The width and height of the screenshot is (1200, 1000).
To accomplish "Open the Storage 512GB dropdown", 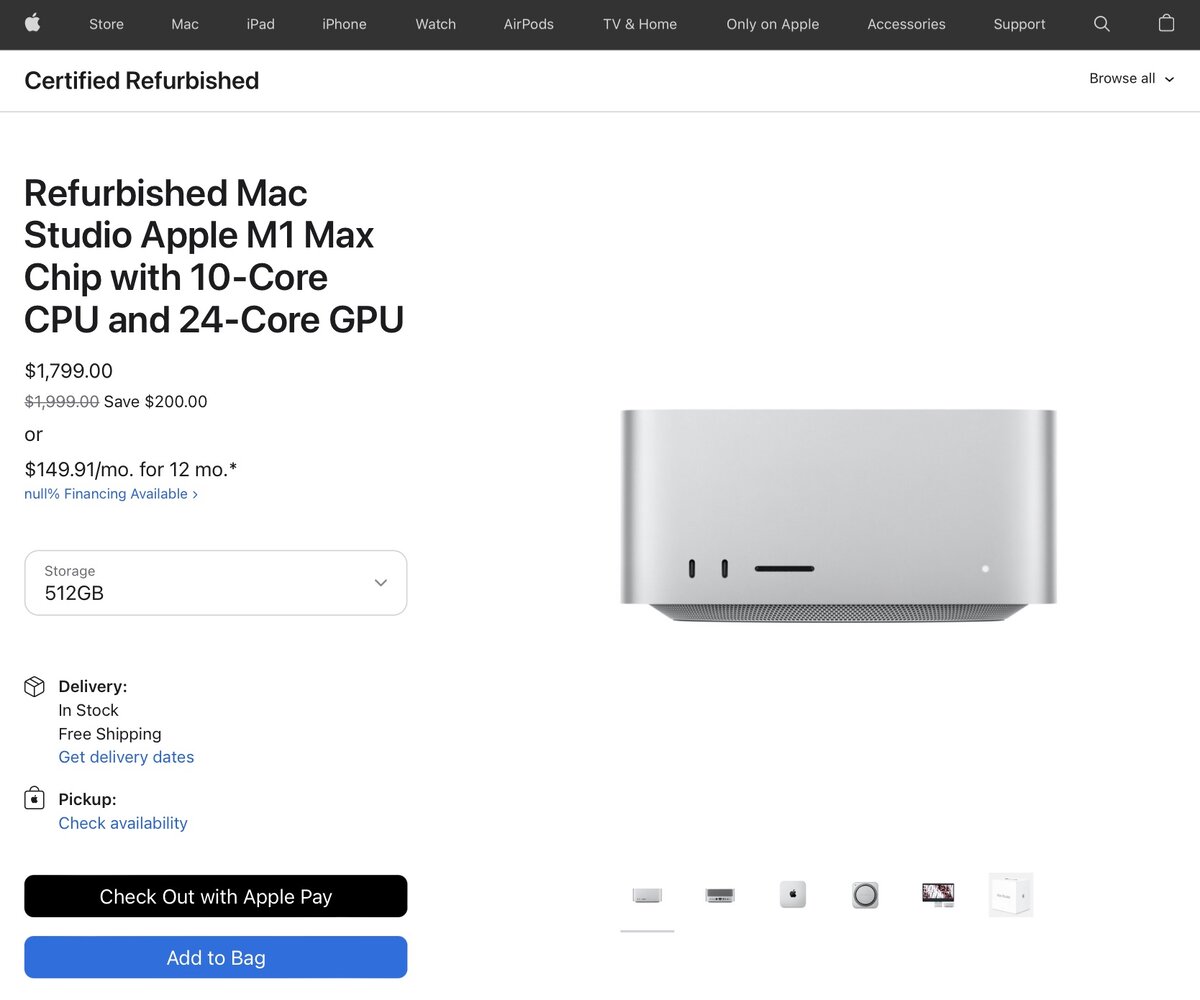I will tap(216, 583).
